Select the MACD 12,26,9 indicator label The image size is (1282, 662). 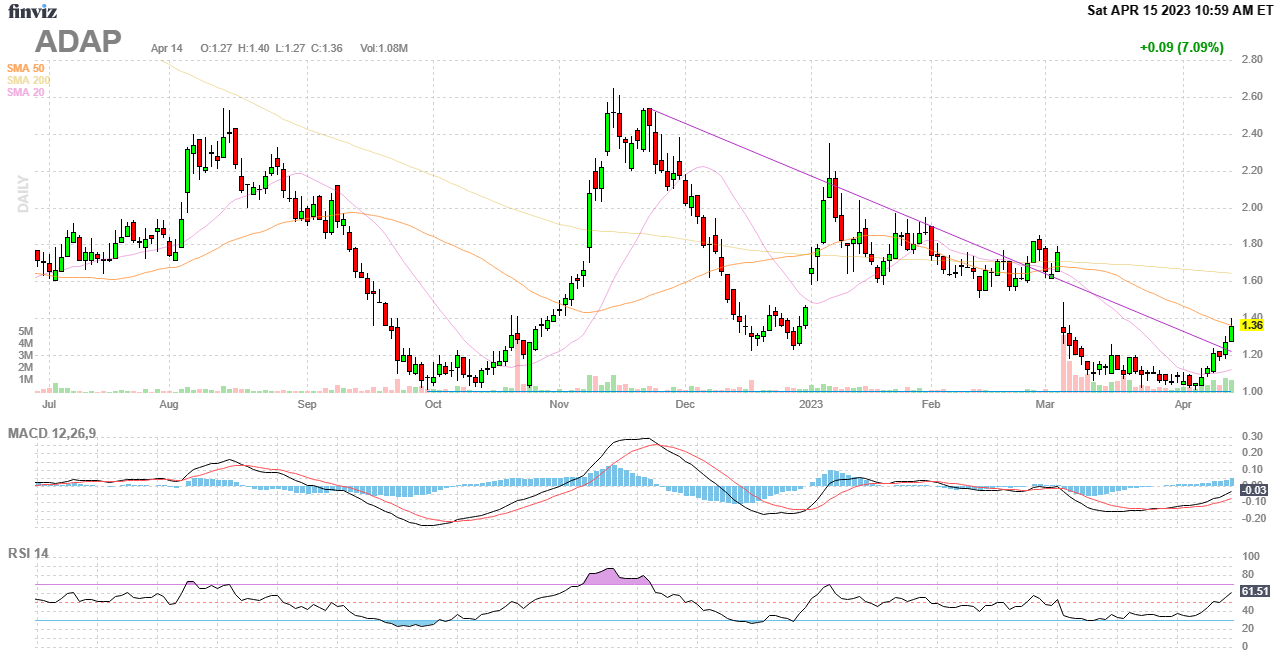tap(56, 433)
